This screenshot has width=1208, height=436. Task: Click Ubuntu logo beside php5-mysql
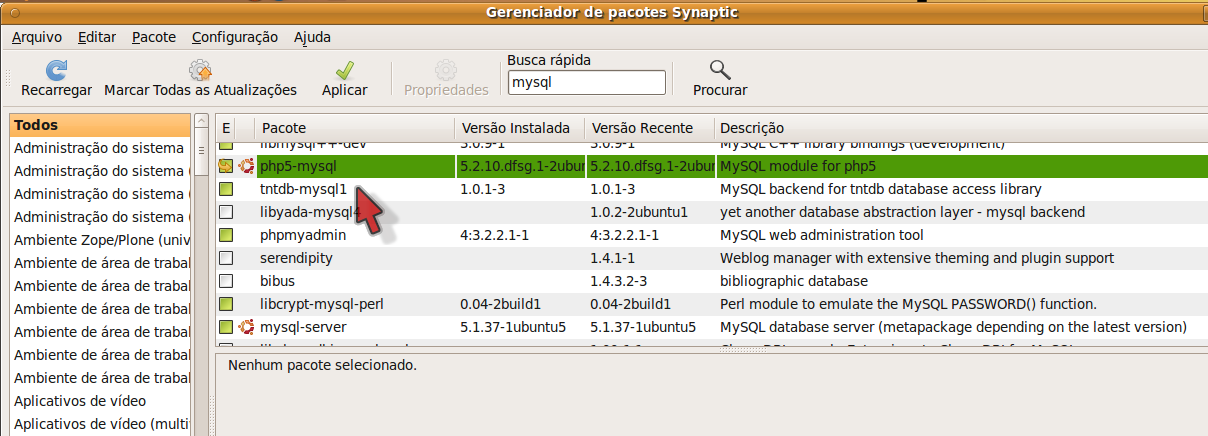[x=246, y=166]
